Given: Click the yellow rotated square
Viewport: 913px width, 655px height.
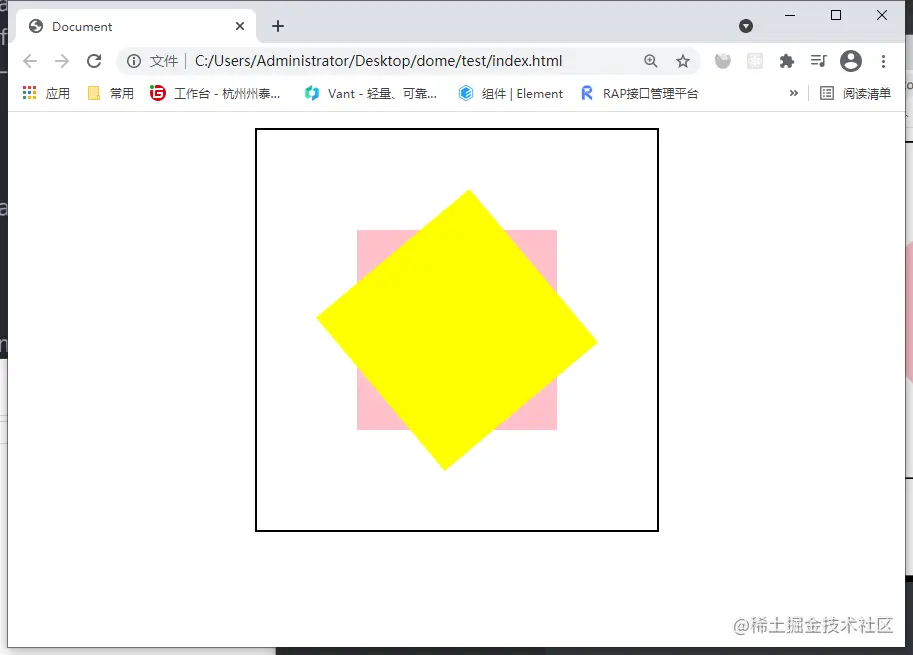Looking at the screenshot, I should point(457,330).
